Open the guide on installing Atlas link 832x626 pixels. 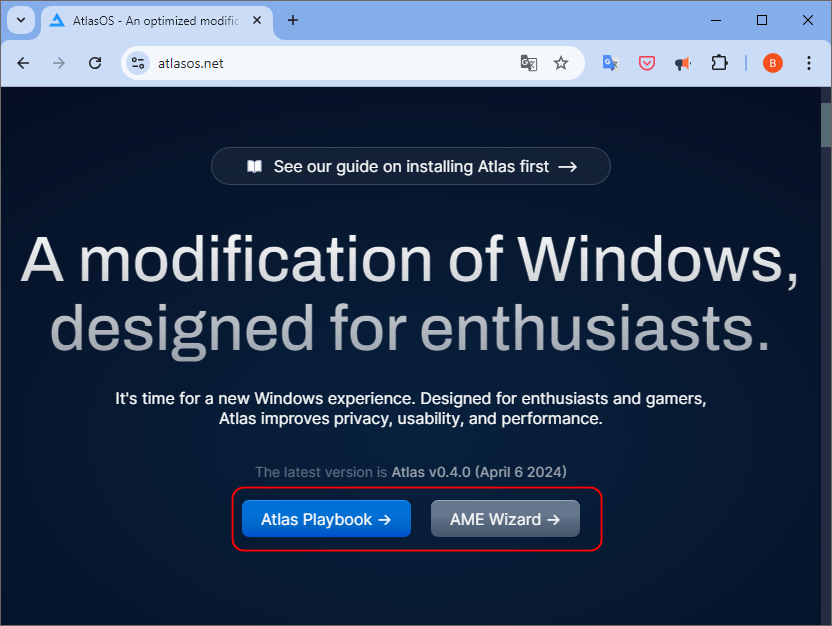(411, 167)
